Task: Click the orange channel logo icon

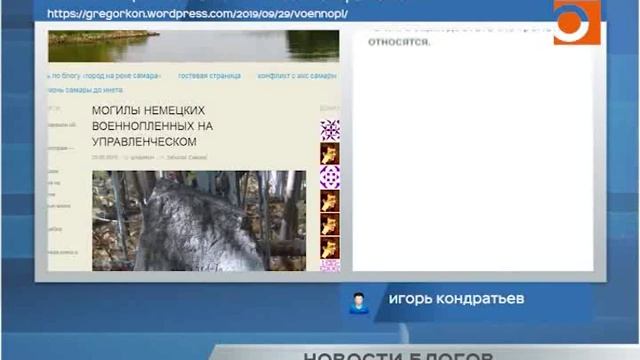Action: click(577, 22)
